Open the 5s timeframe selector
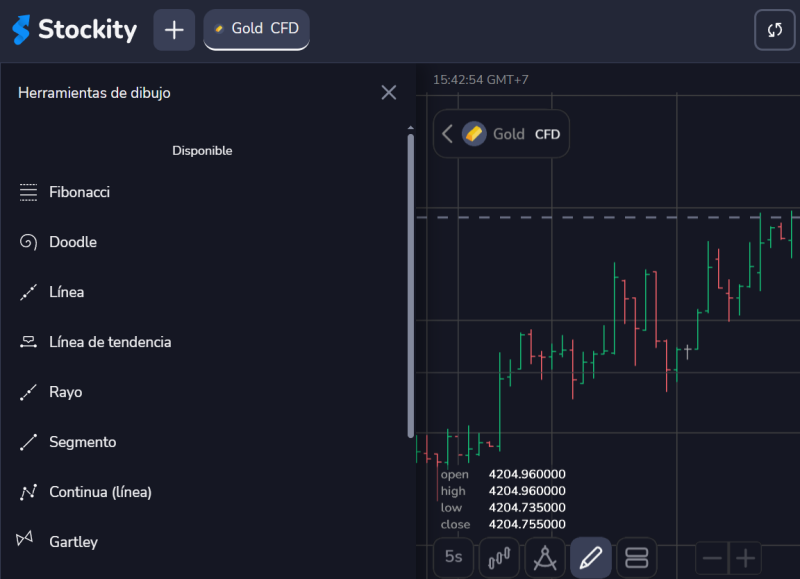Image resolution: width=800 pixels, height=579 pixels. point(453,557)
